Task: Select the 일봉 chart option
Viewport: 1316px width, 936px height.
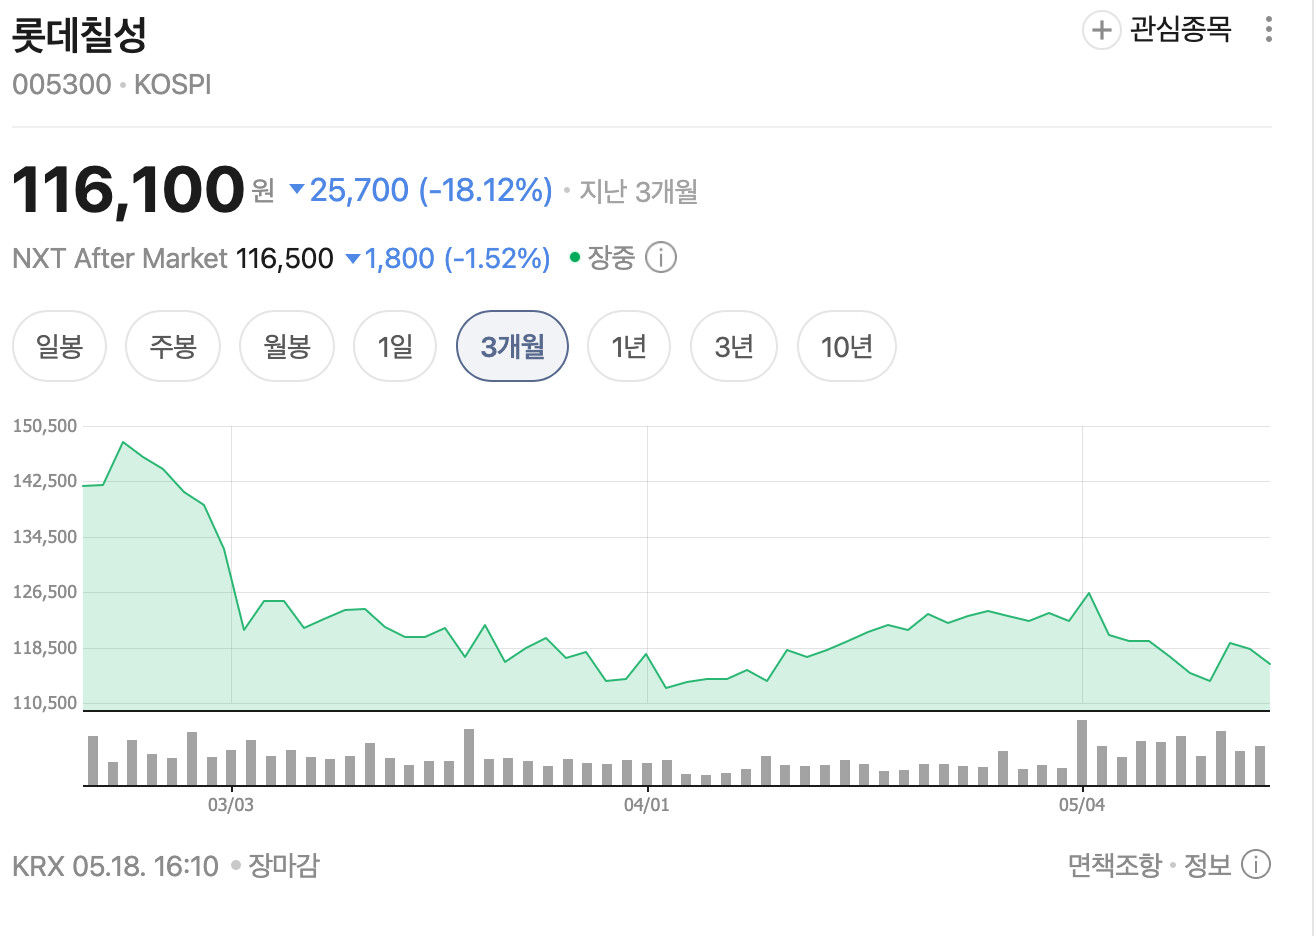Action: click(x=59, y=346)
